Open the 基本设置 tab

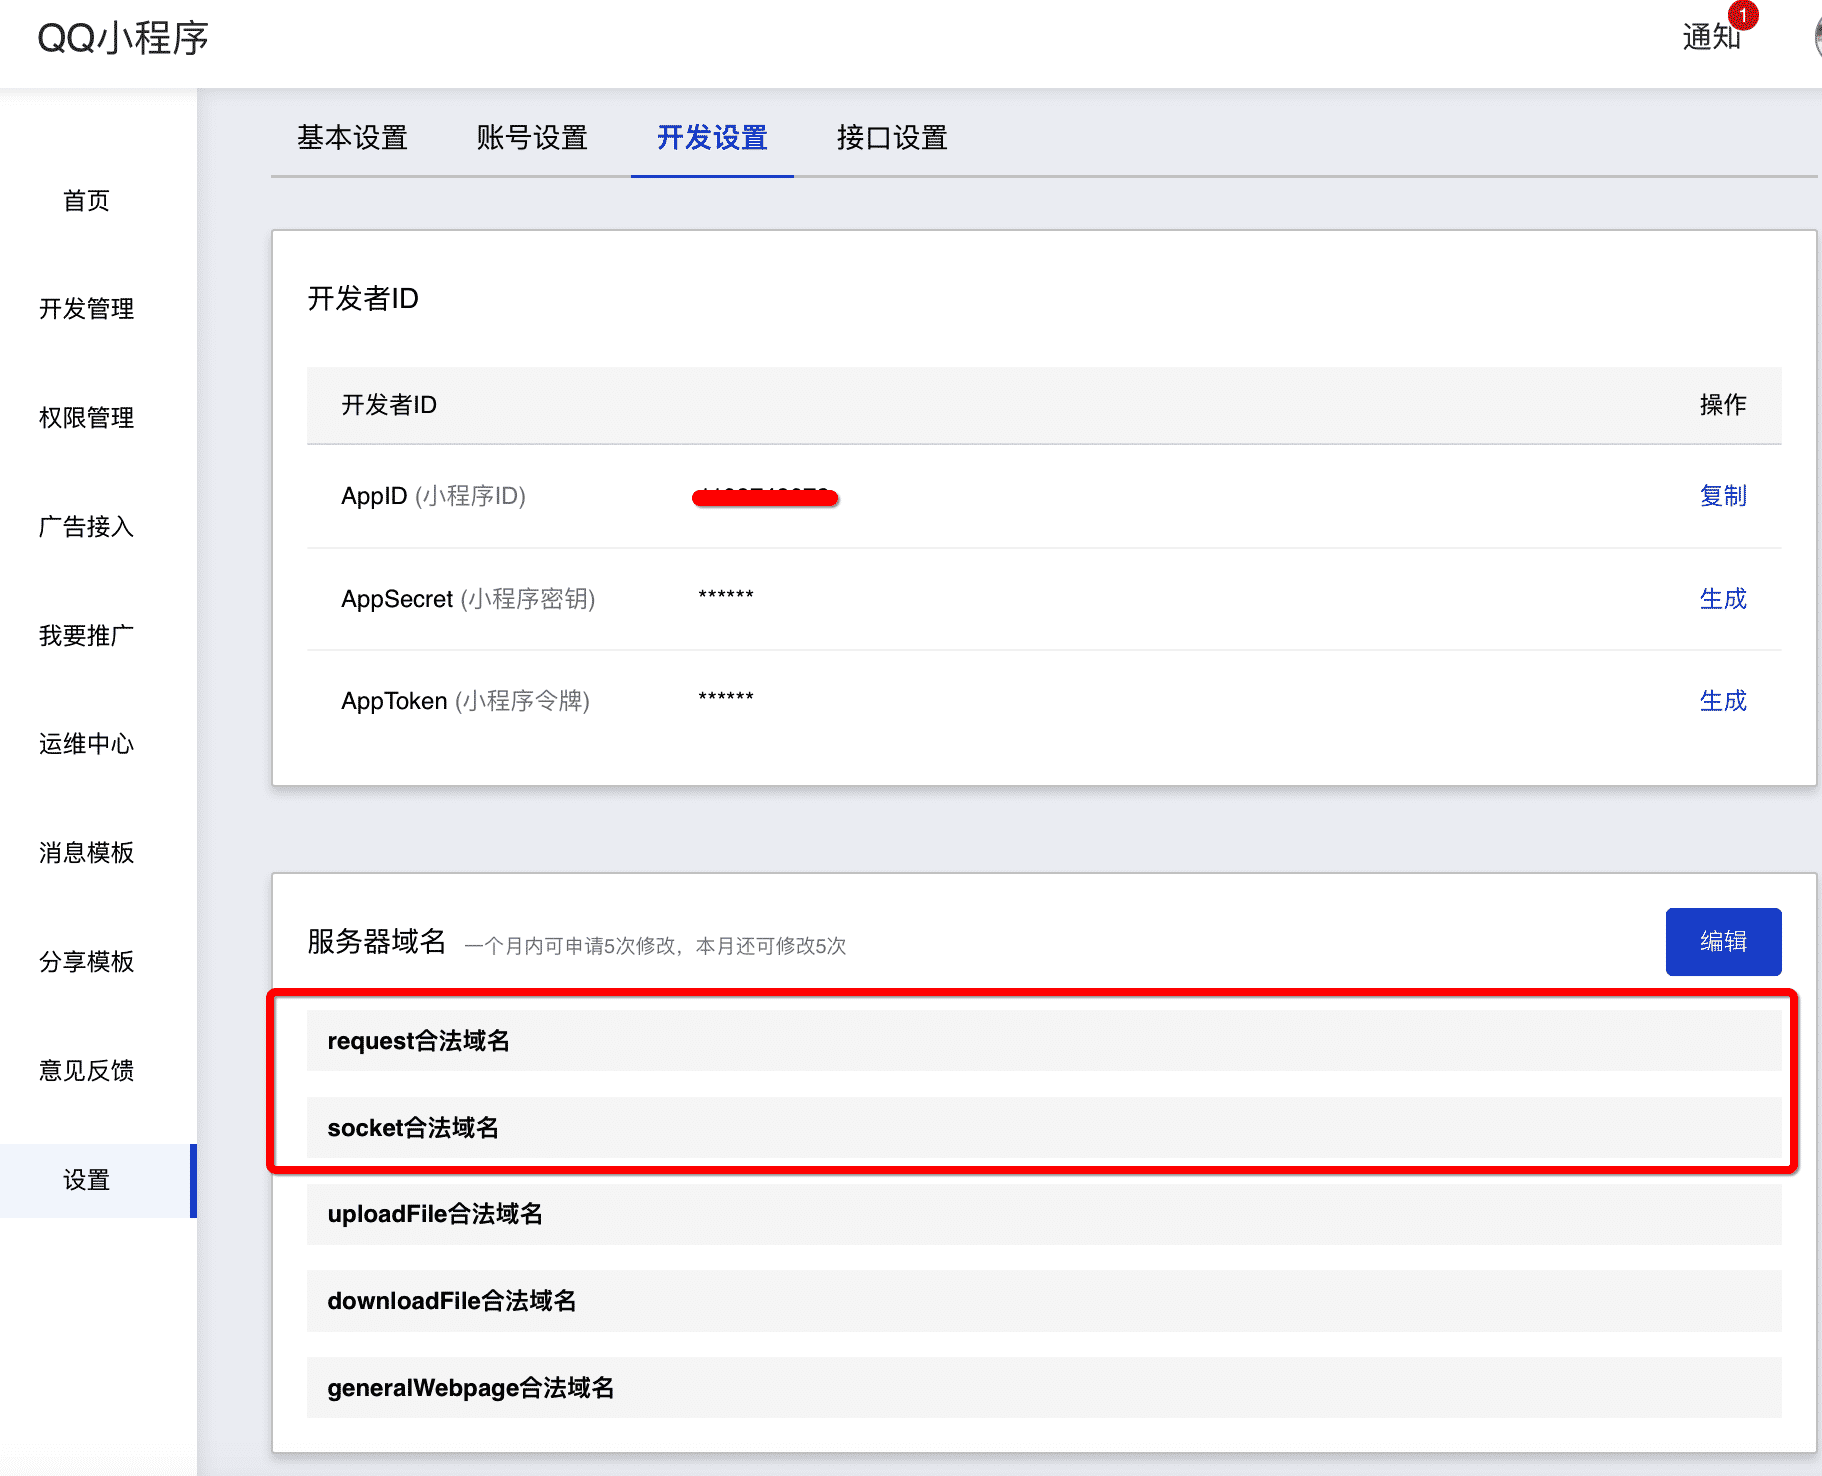click(352, 137)
